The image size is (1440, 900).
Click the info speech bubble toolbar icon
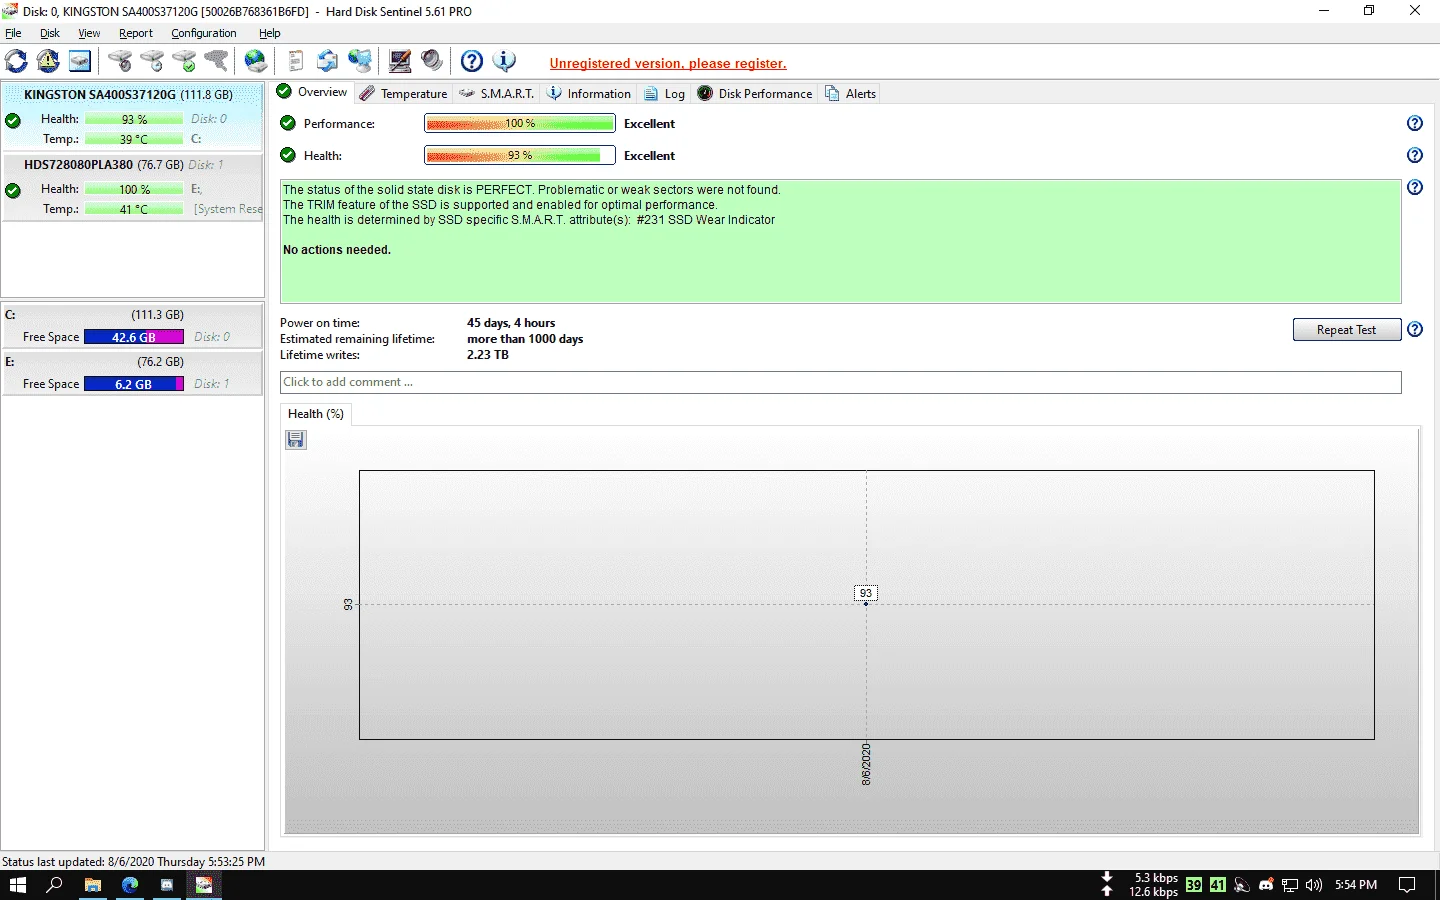point(504,61)
